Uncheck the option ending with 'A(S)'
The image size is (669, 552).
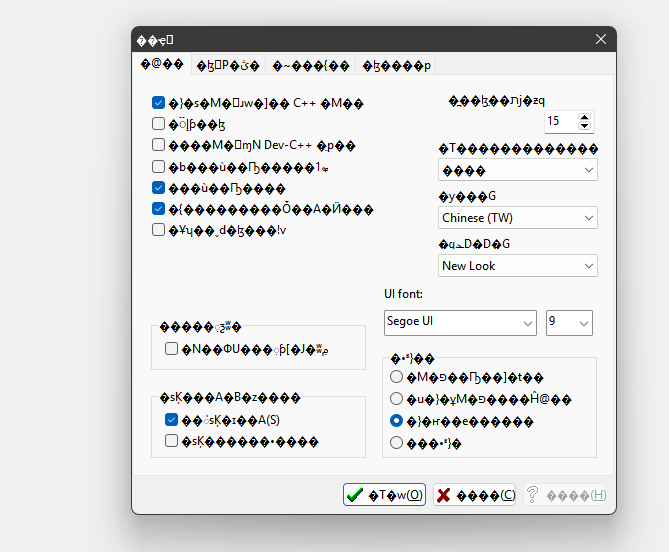click(172, 420)
